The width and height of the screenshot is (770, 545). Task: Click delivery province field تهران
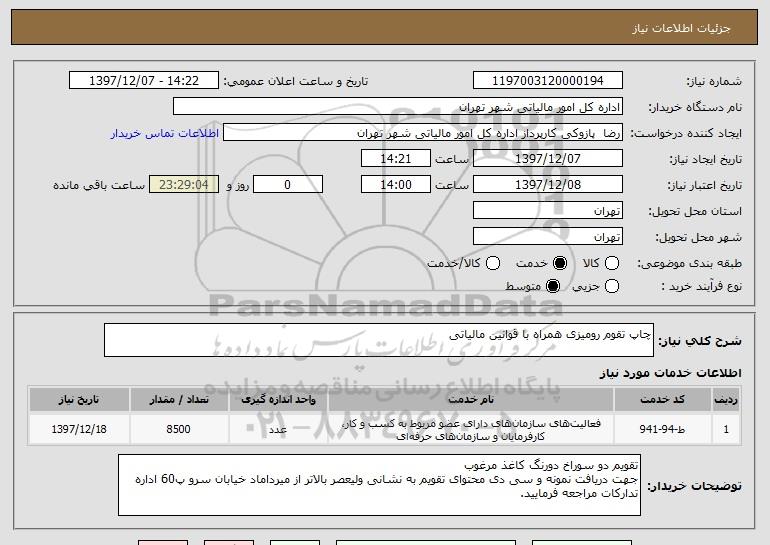pyautogui.click(x=548, y=211)
